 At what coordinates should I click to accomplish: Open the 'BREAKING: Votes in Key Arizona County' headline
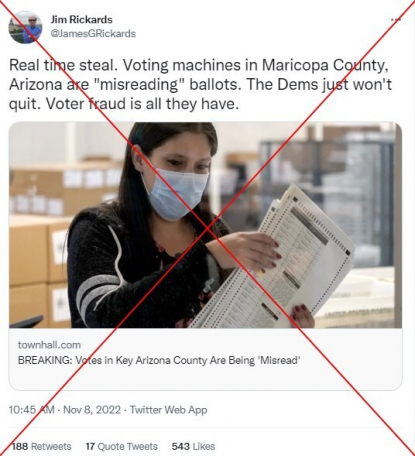(x=159, y=360)
